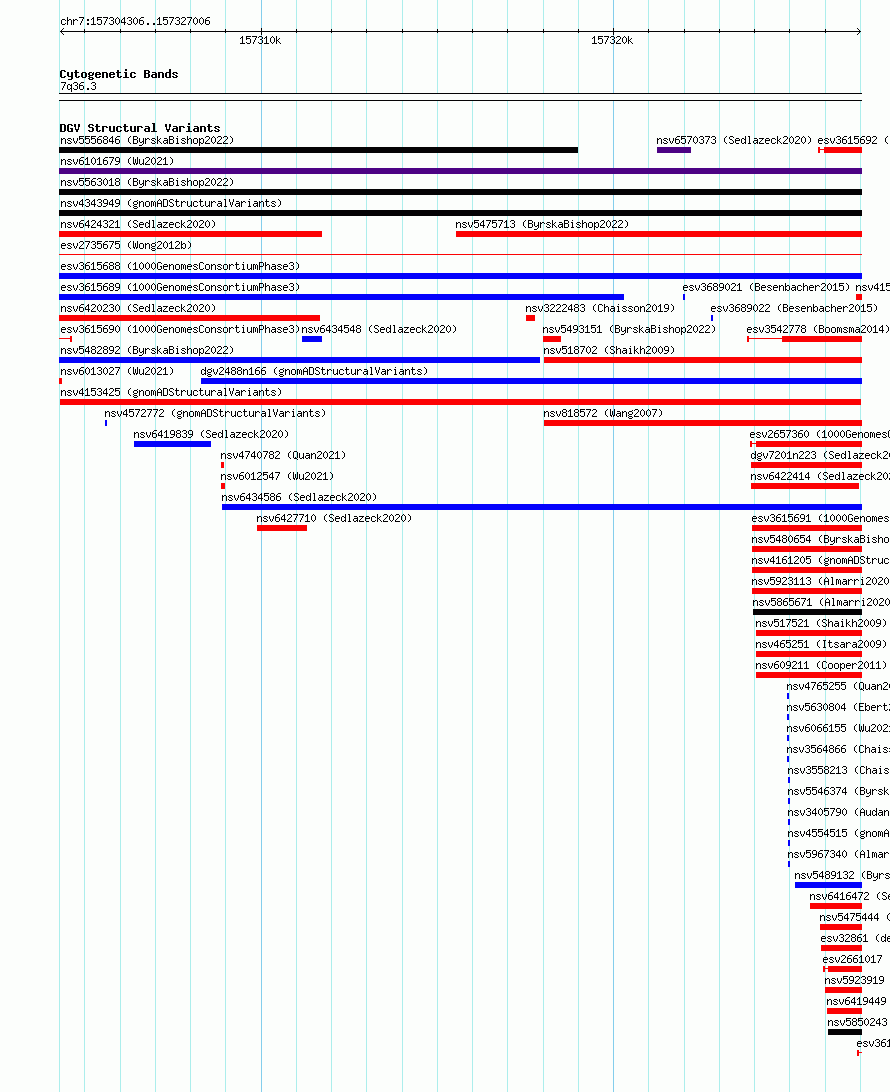This screenshot has height=1092, width=890.
Task: Select the nsv6101679 (Wu2021) label
Action: click(117, 162)
